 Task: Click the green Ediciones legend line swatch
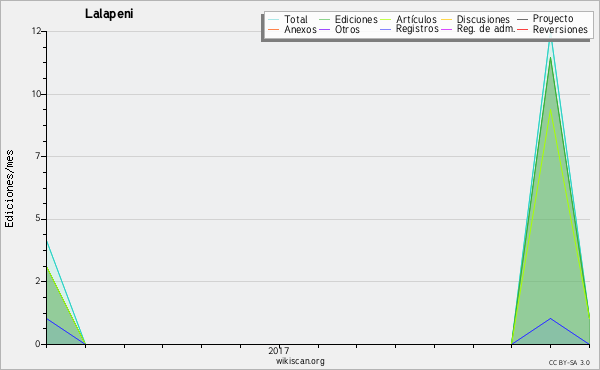(324, 20)
